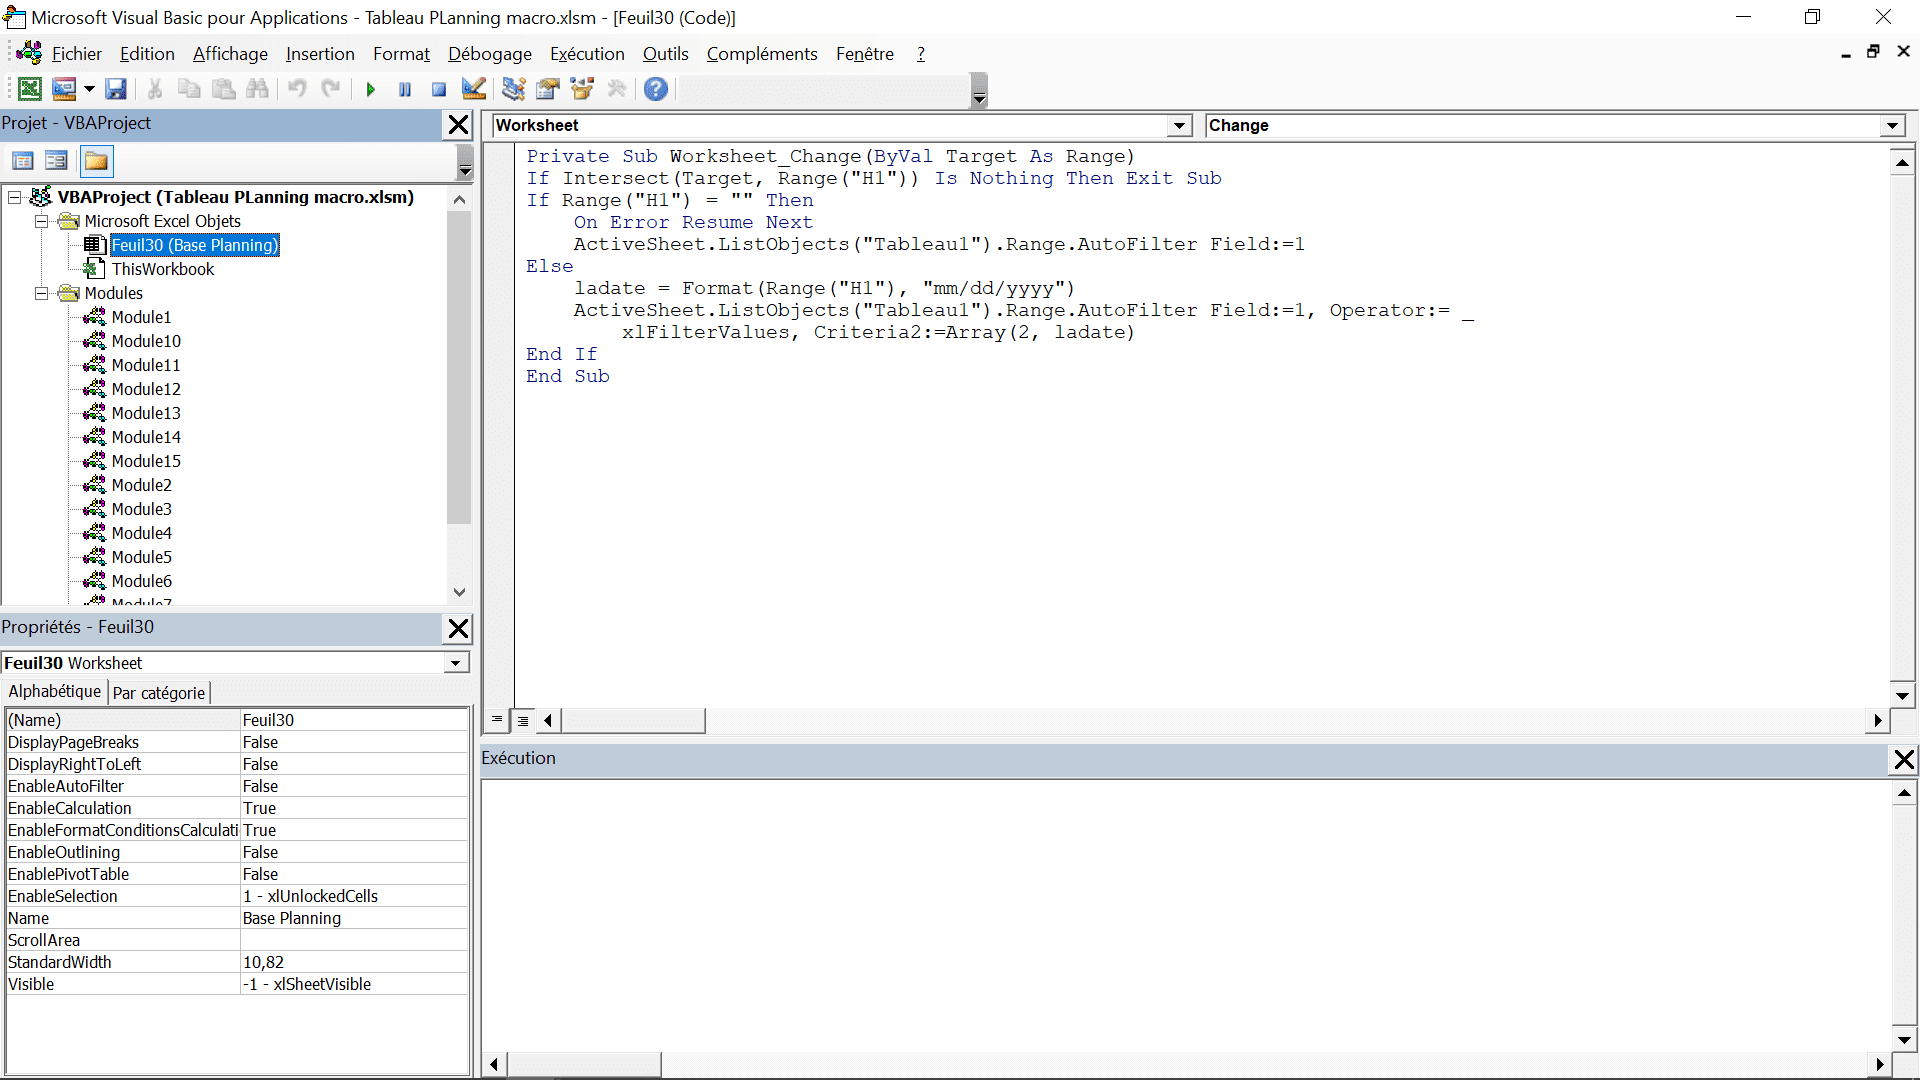Open Object Browser toolbar icon
The height and width of the screenshot is (1080, 1920).
point(582,89)
